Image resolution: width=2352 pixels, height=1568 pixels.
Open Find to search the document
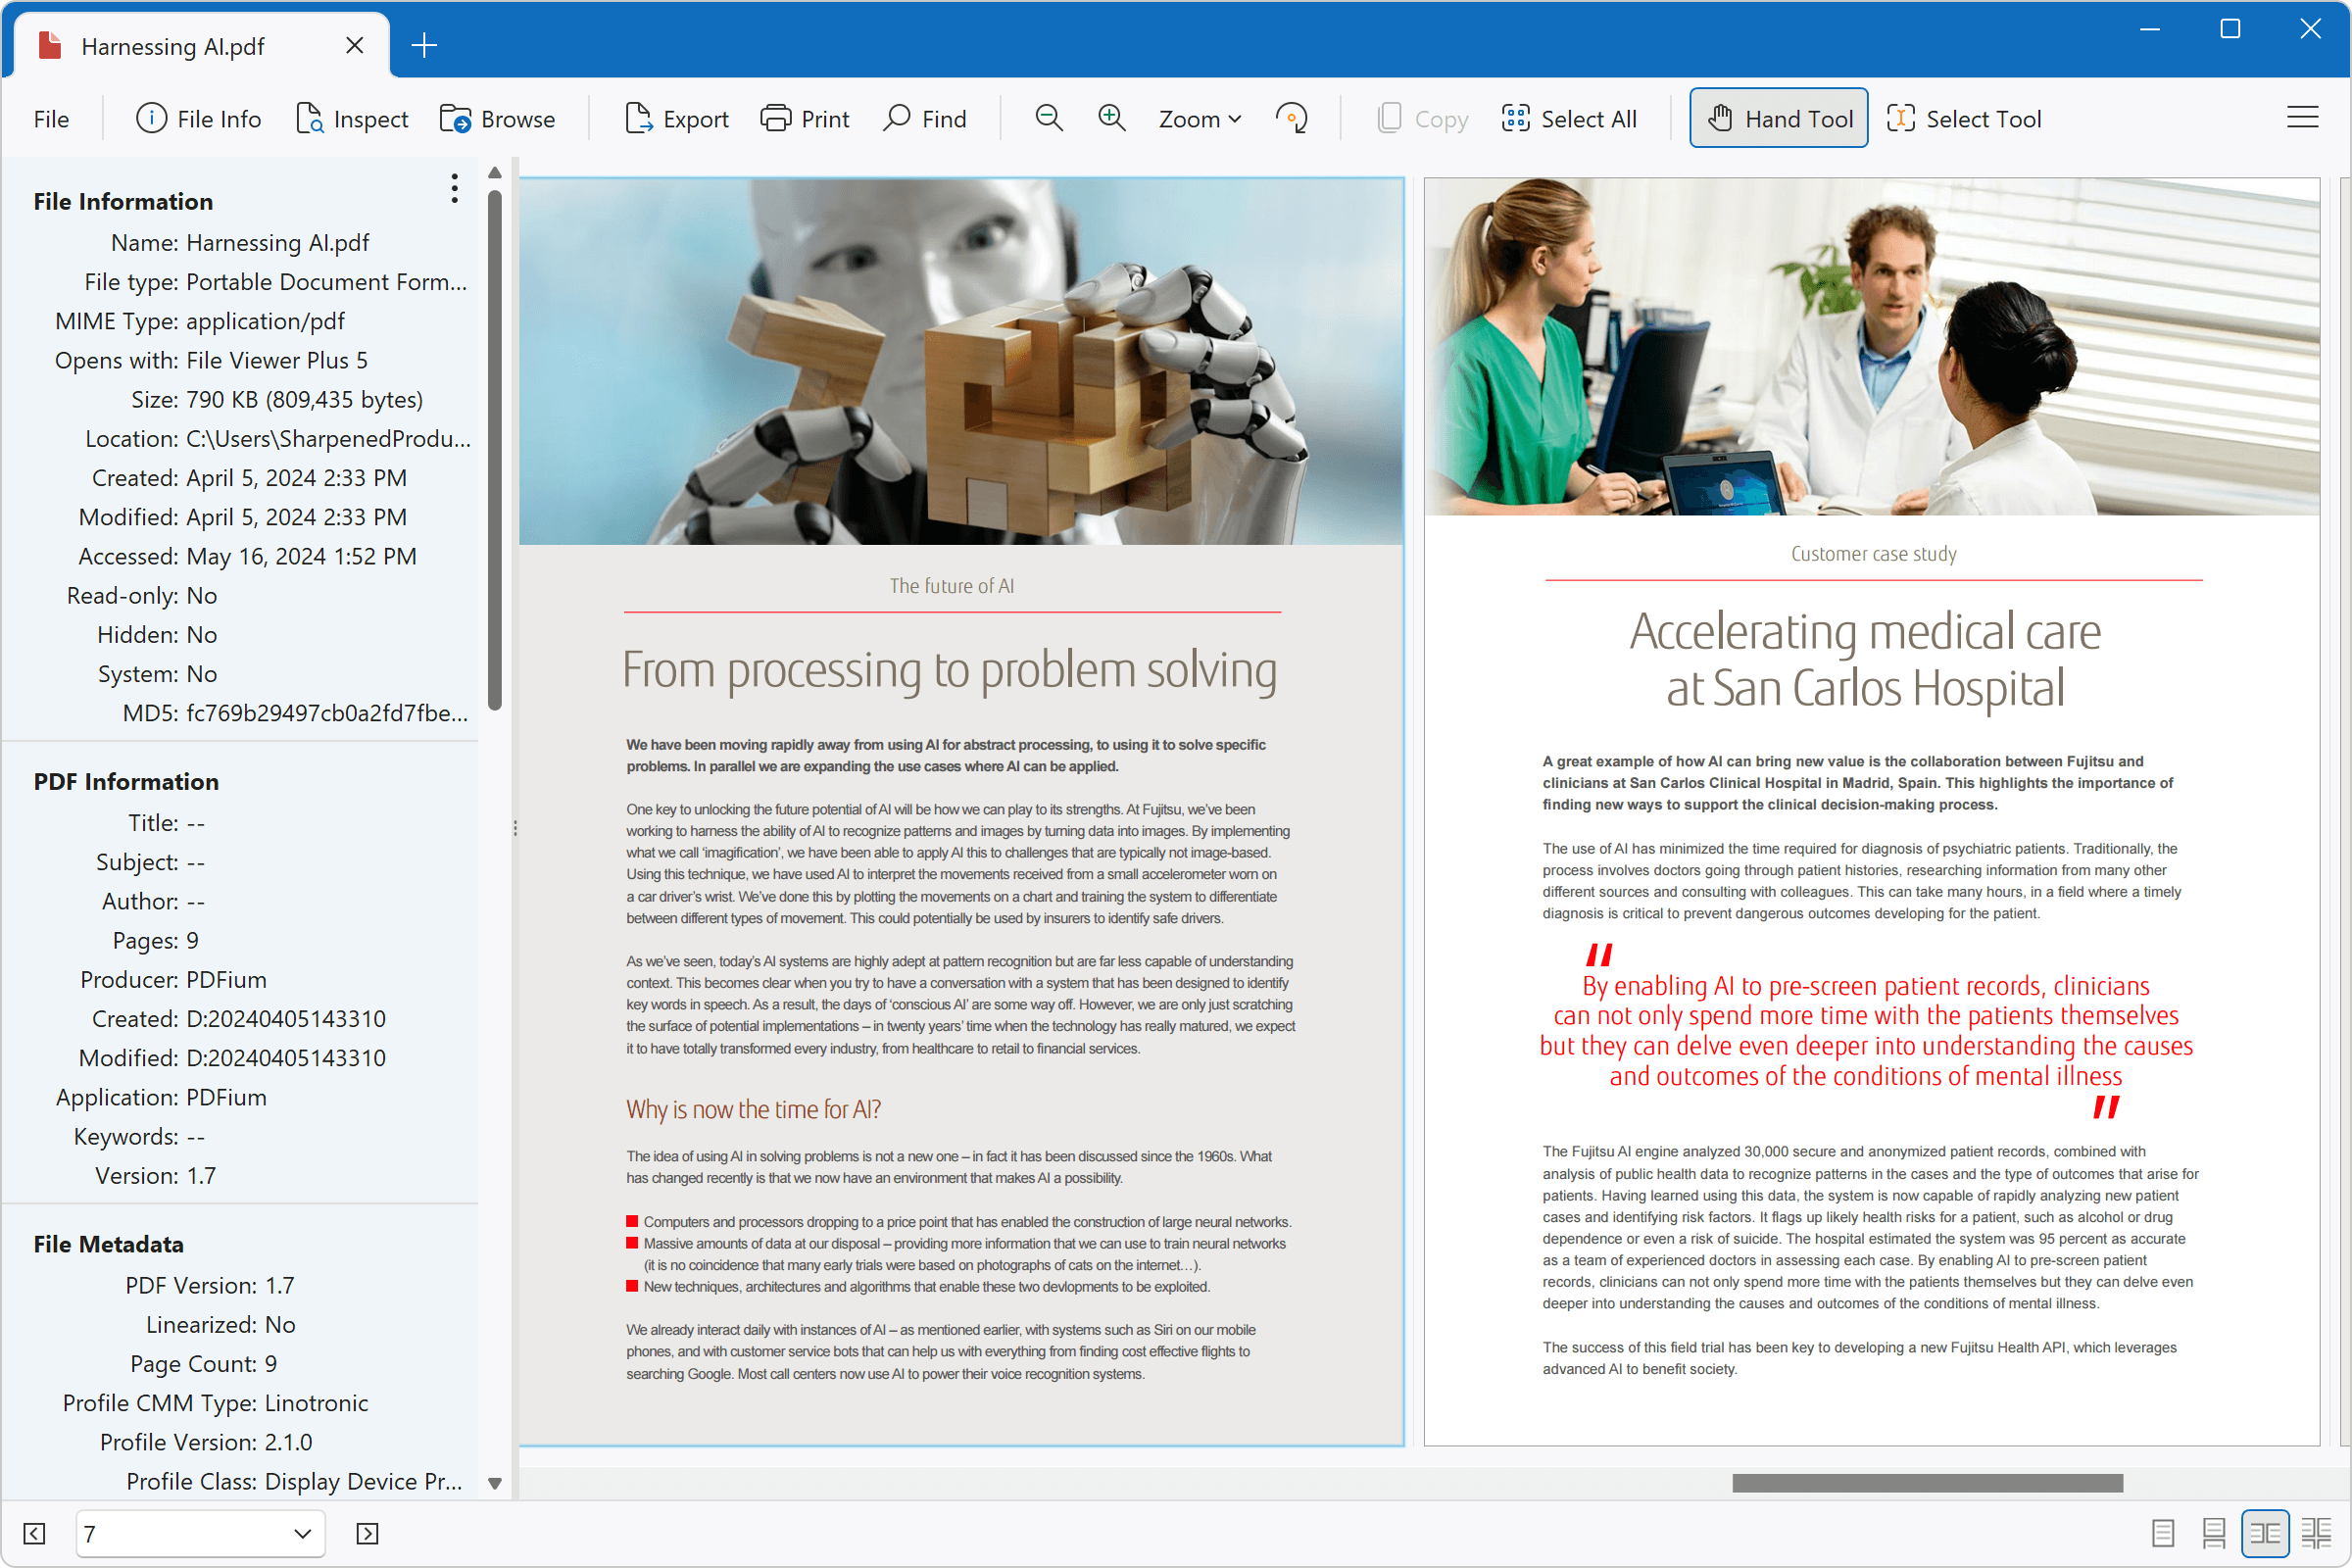924,118
